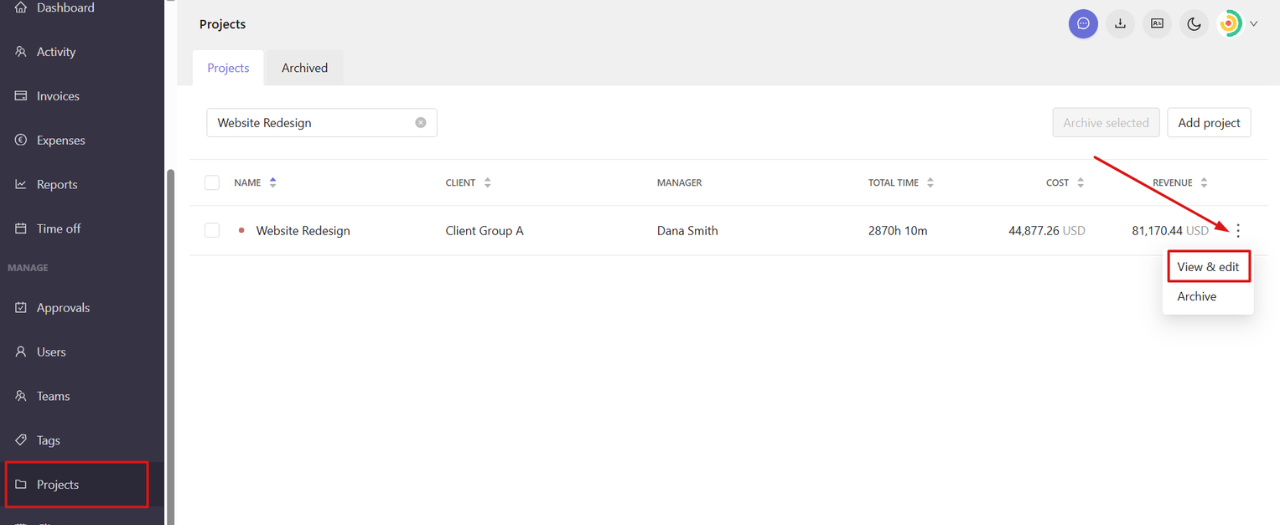
Task: Sort by Revenue column arrows
Action: [1204, 183]
